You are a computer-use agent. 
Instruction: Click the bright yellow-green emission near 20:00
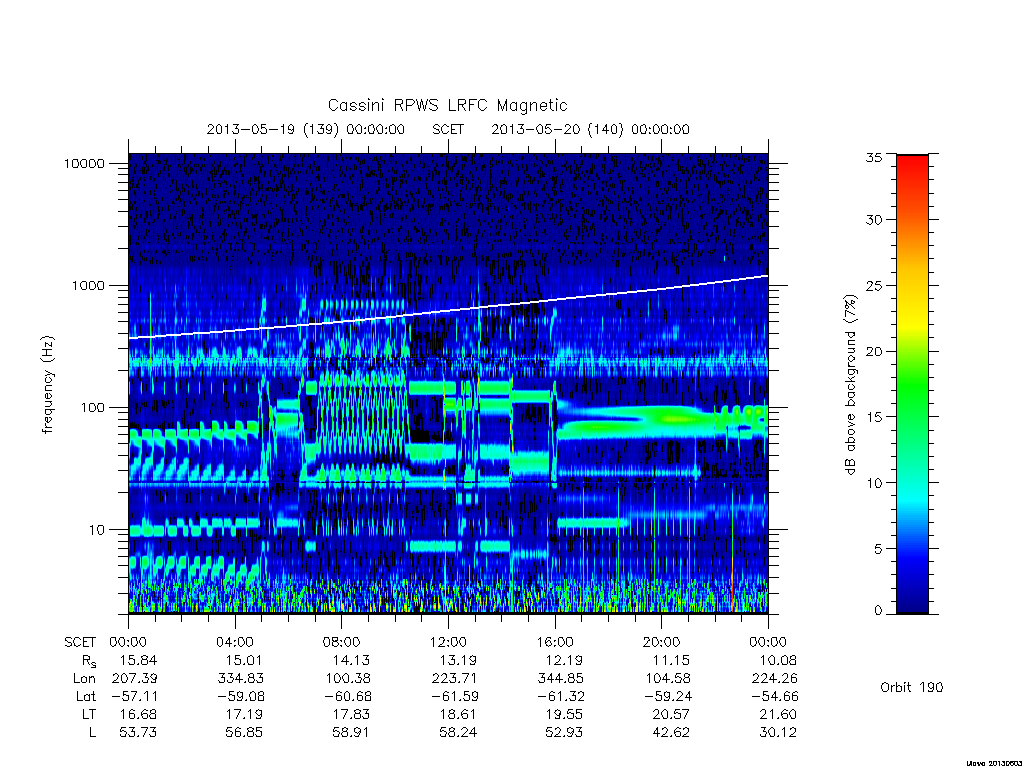pyautogui.click(x=673, y=417)
